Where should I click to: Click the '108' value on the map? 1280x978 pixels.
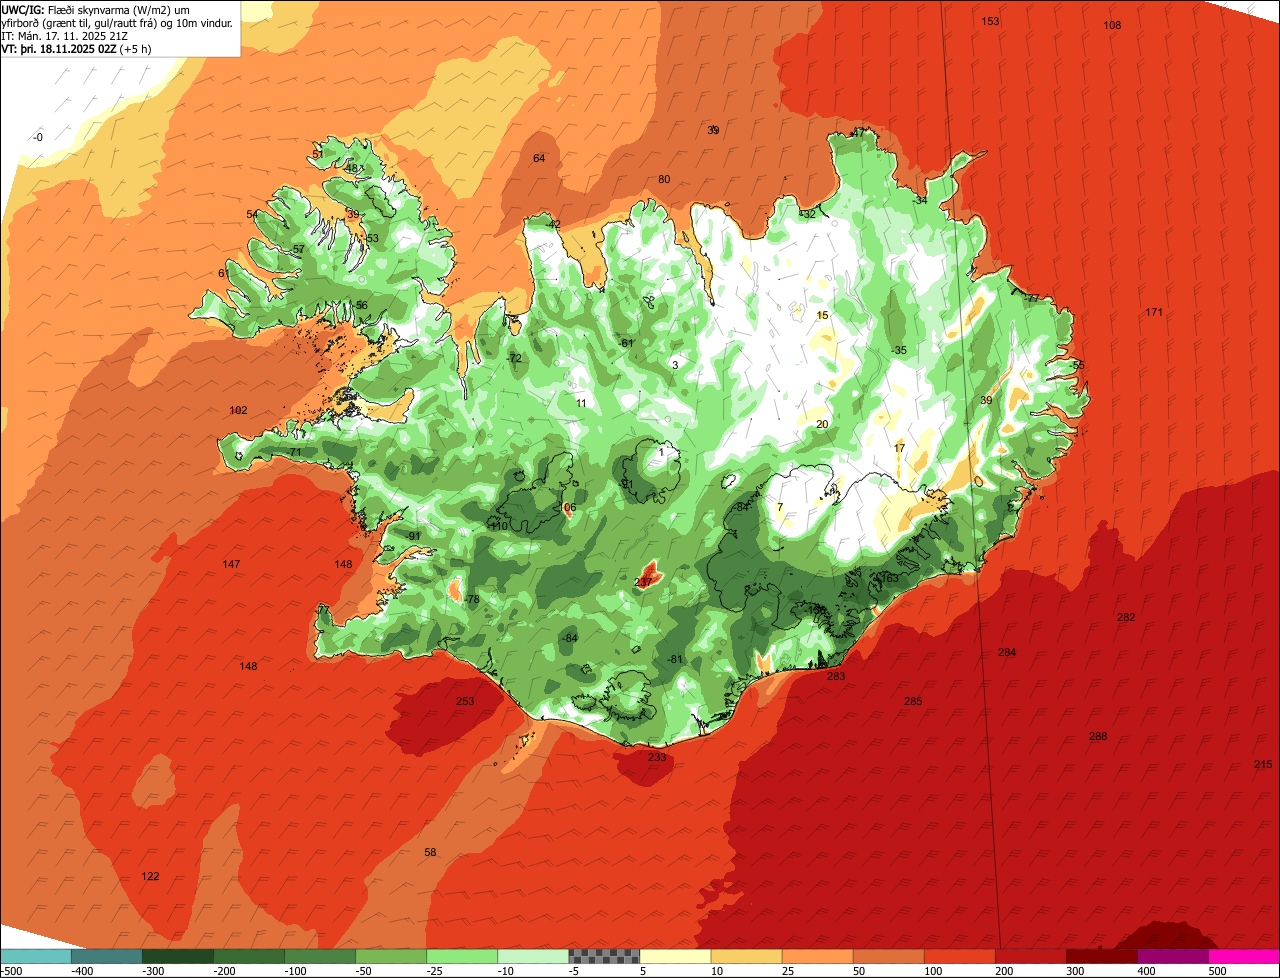(x=1112, y=25)
